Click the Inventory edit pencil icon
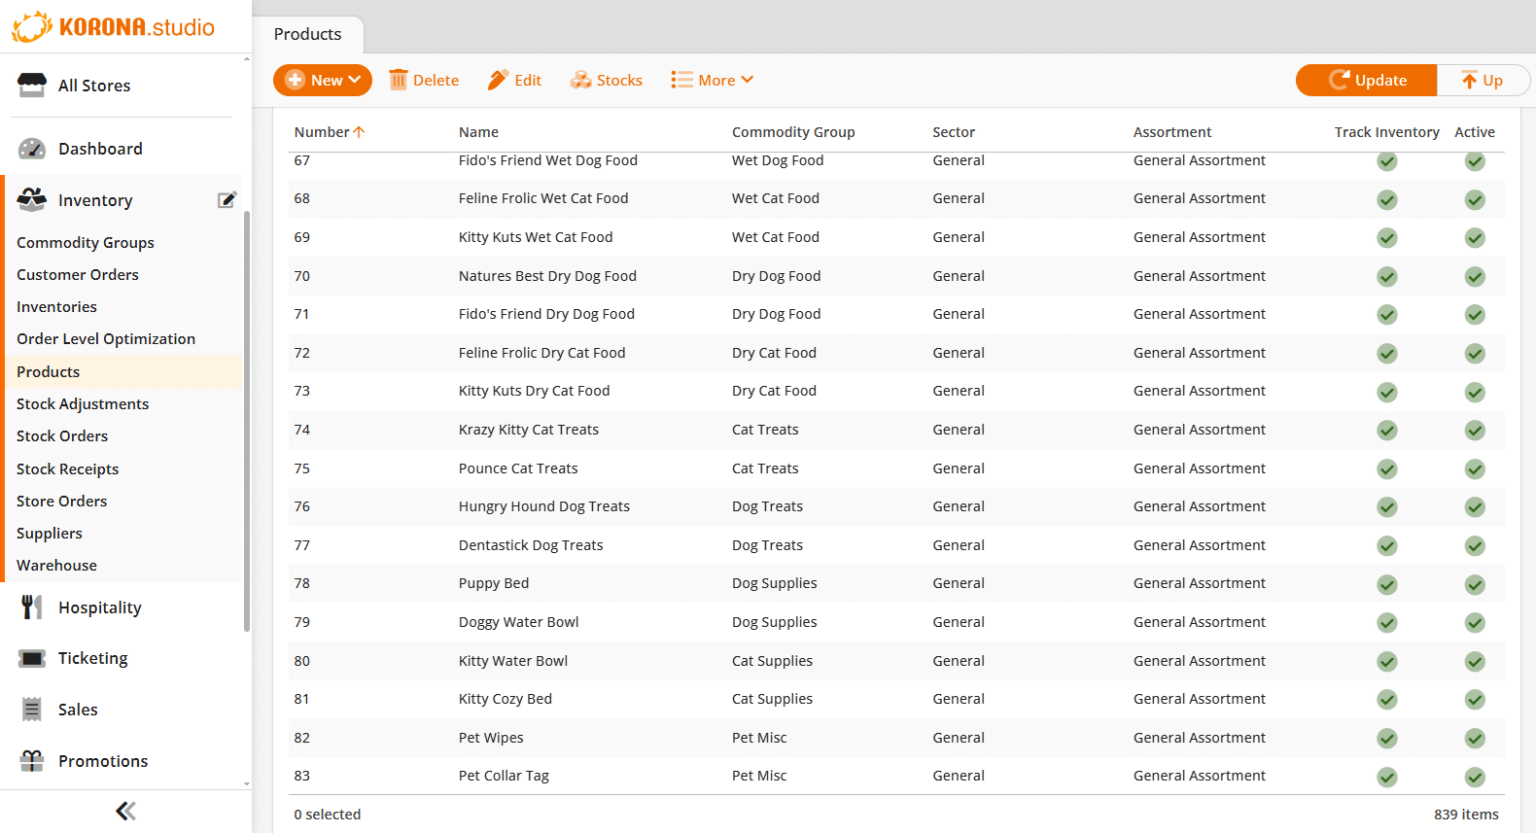The width and height of the screenshot is (1536, 833). [x=227, y=200]
